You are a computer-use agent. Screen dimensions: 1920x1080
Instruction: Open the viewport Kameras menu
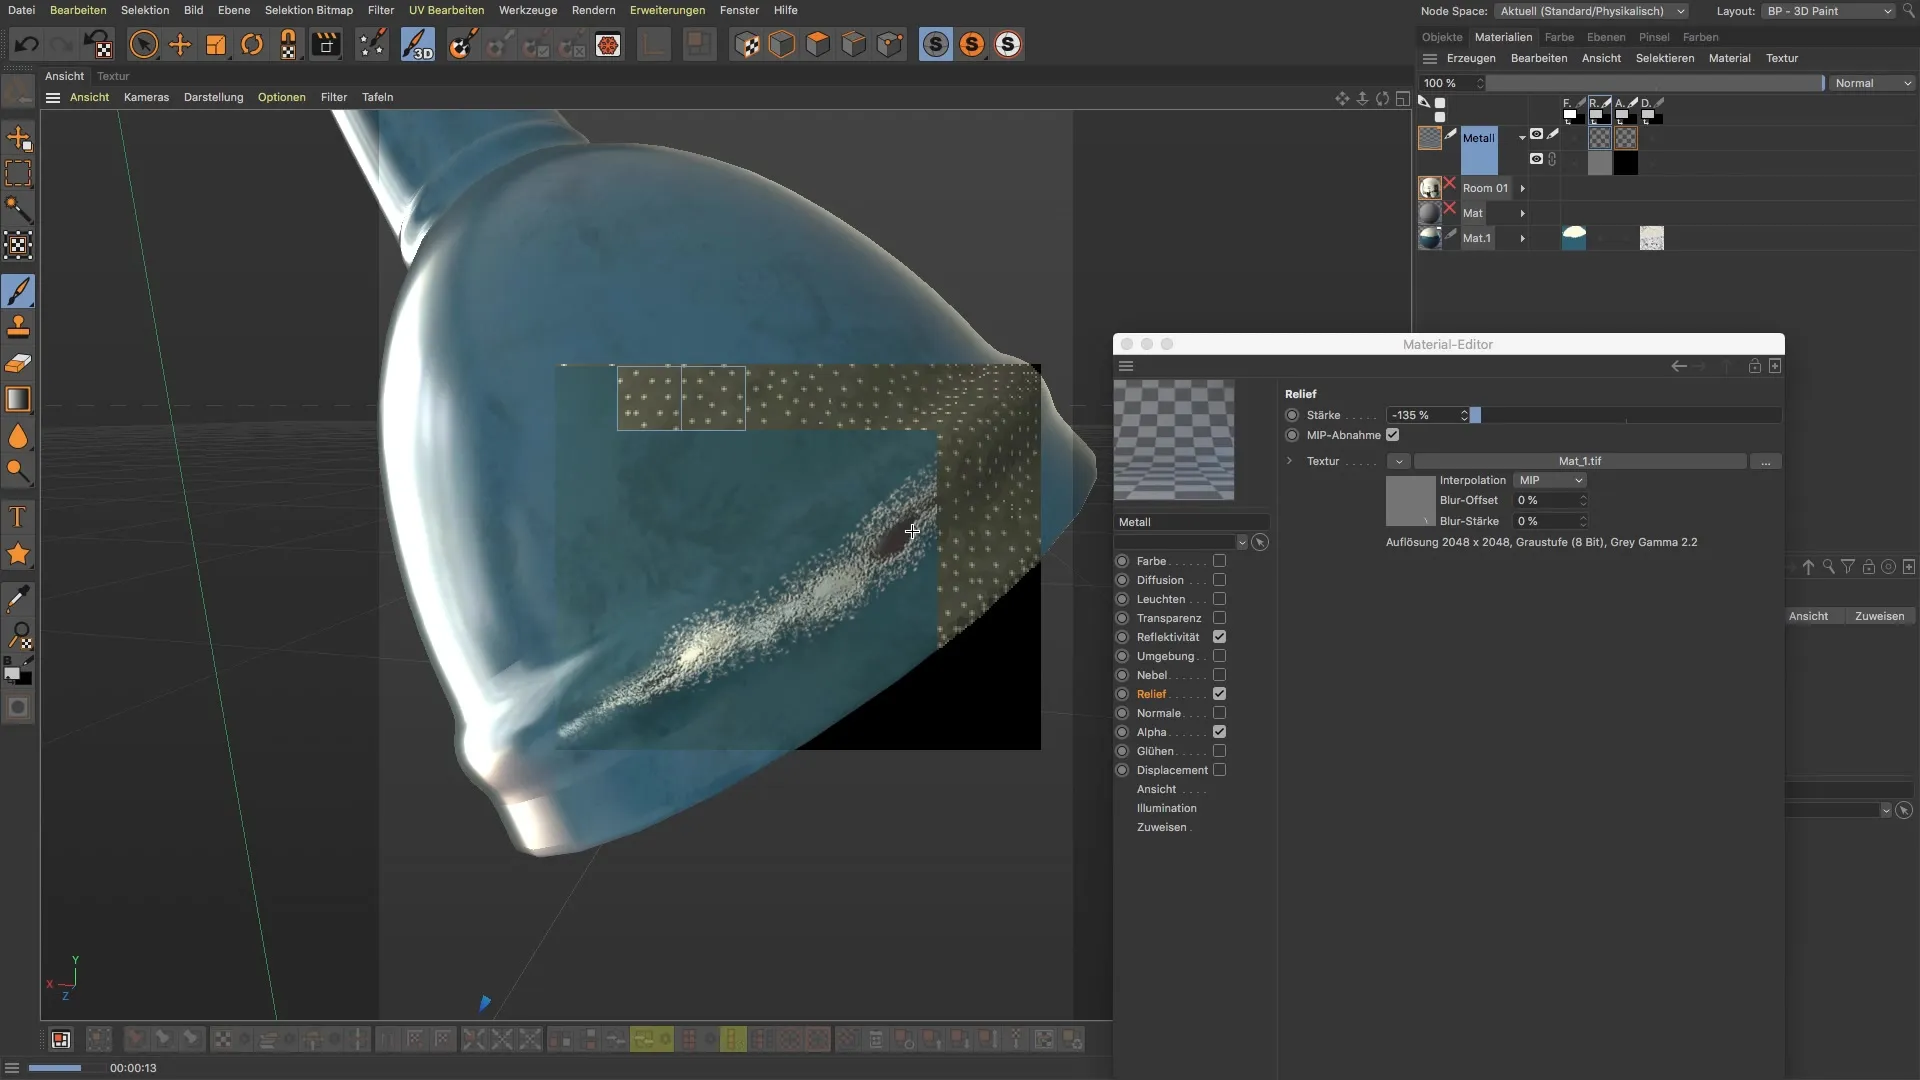(146, 97)
